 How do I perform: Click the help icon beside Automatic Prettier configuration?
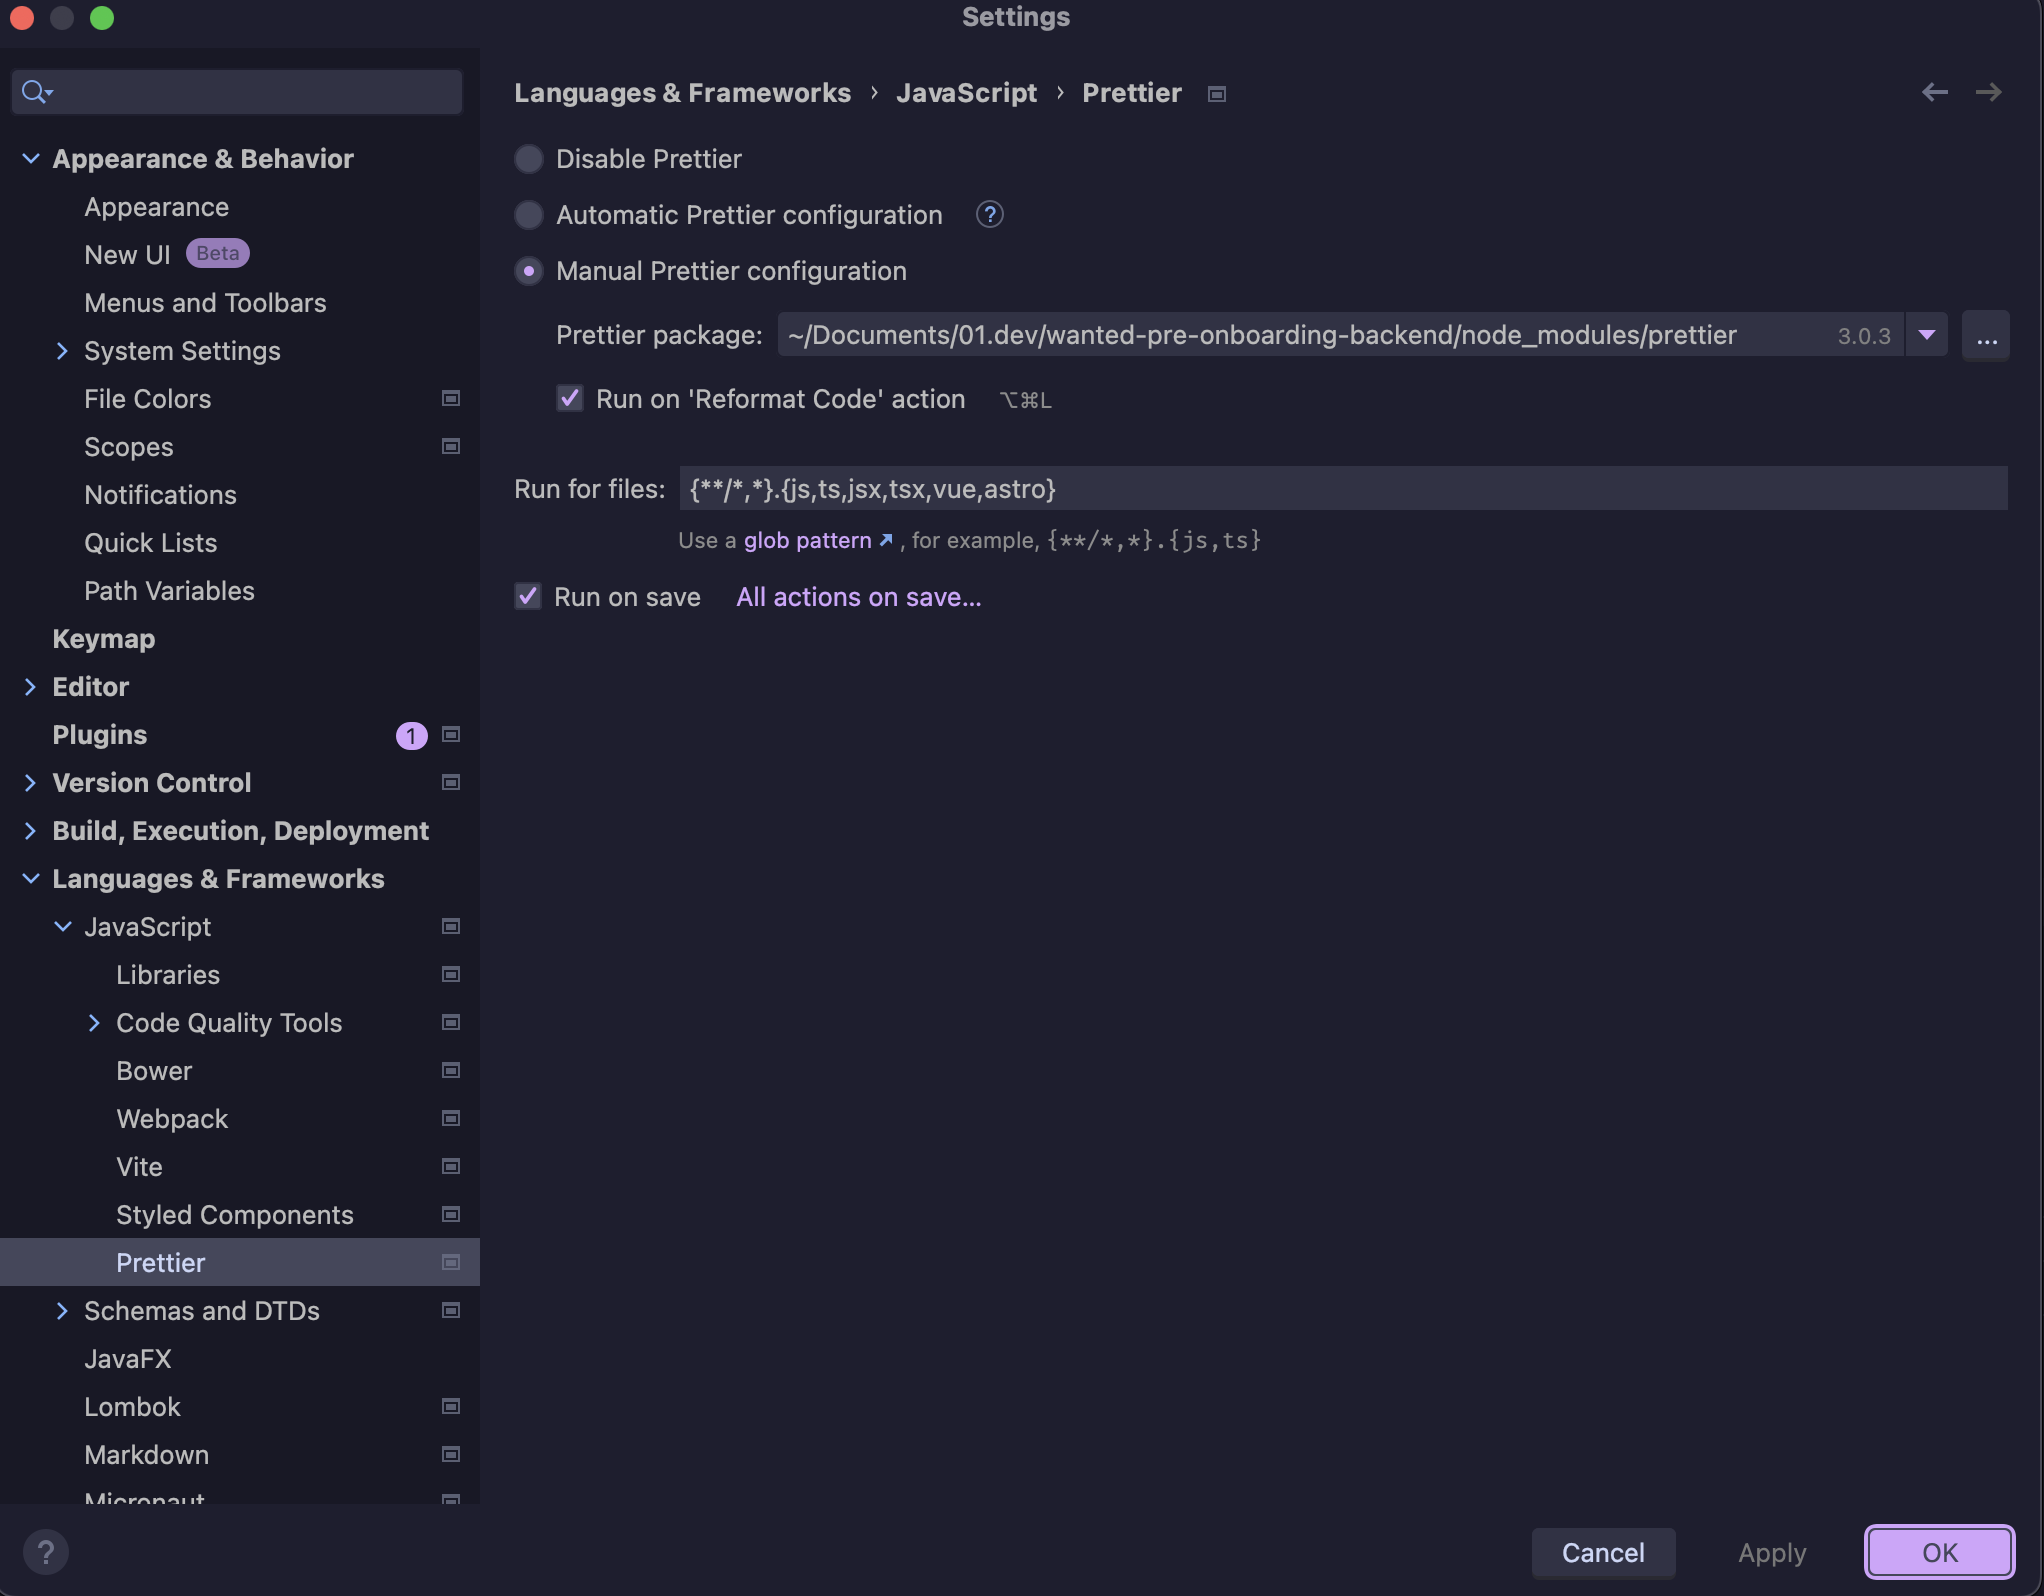click(989, 214)
